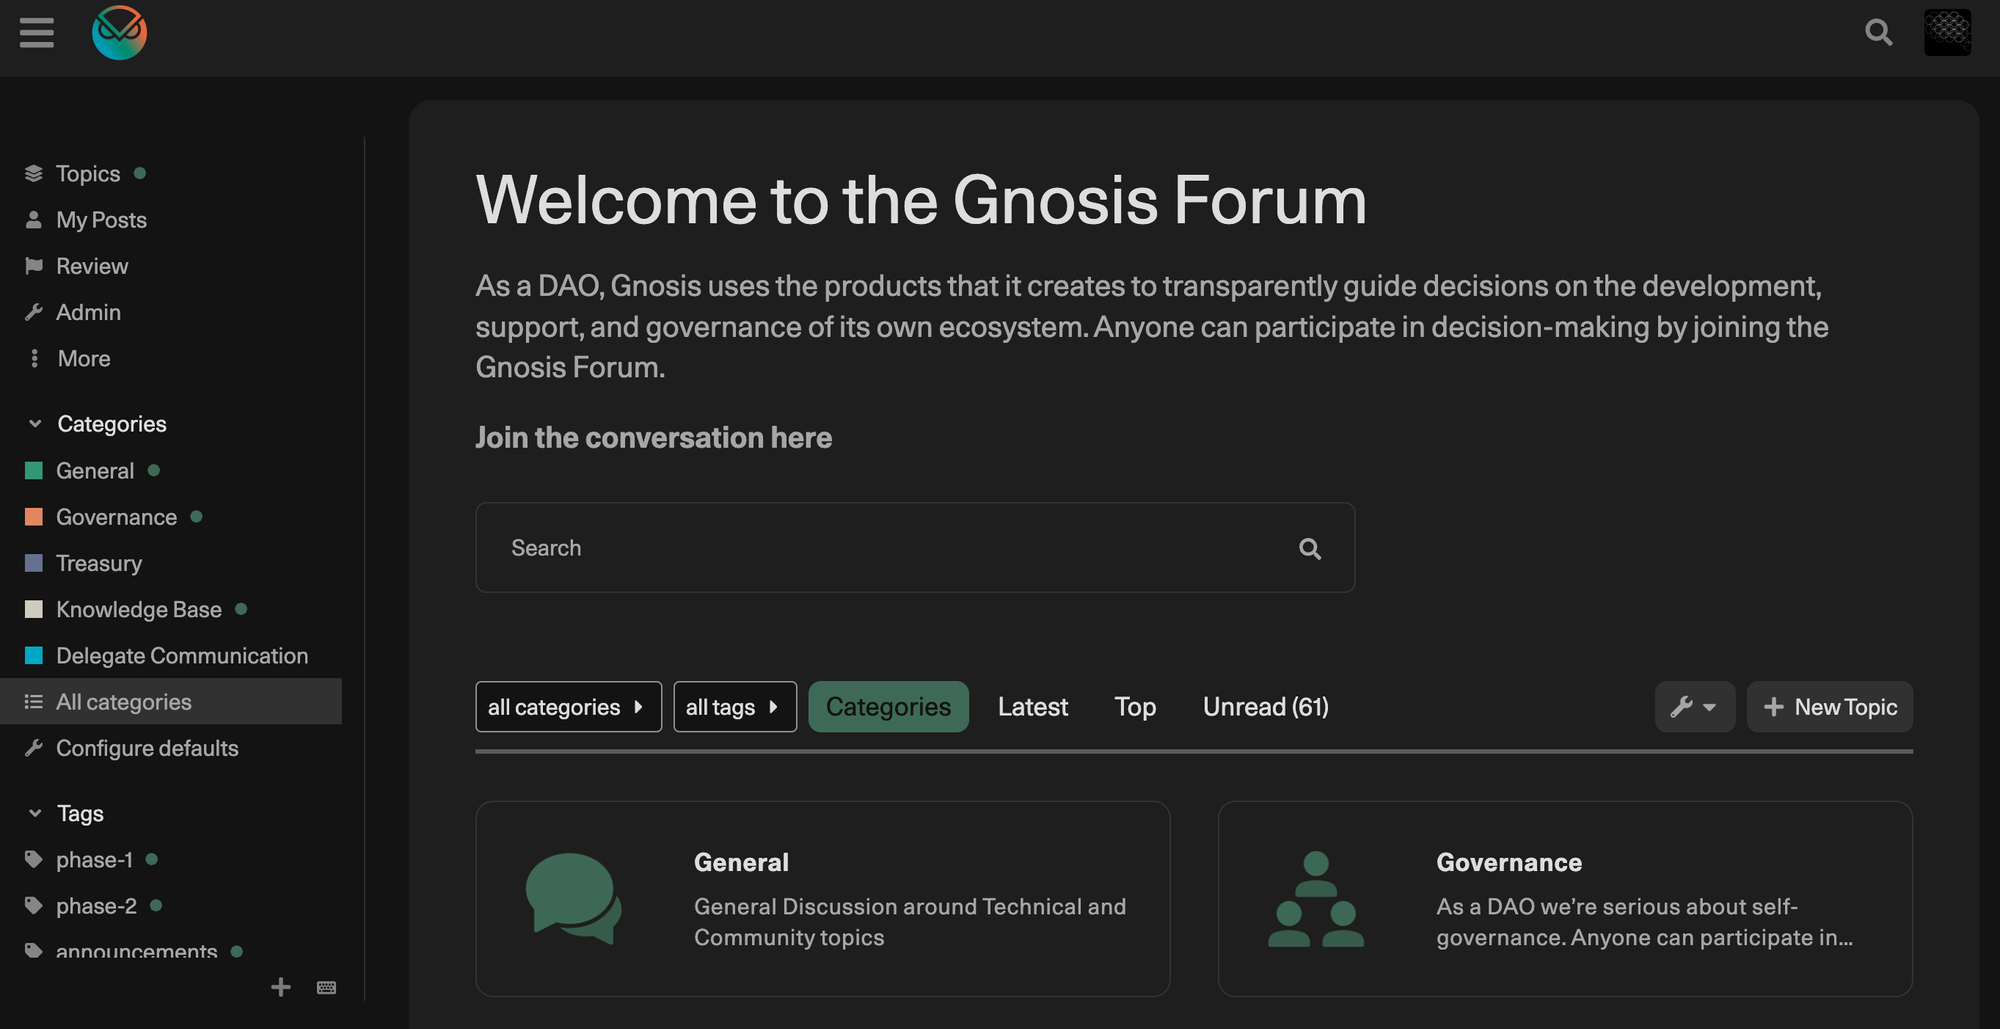Screen dimensions: 2000x1029
Task: Switch to the Unread (61) tab
Action: tap(1266, 707)
